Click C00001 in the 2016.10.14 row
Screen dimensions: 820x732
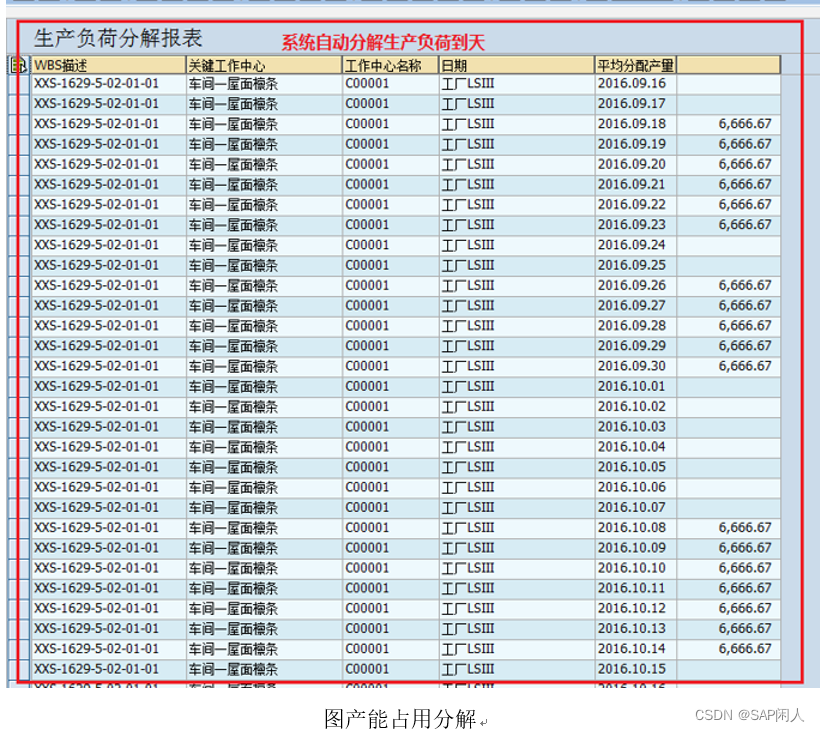(367, 649)
